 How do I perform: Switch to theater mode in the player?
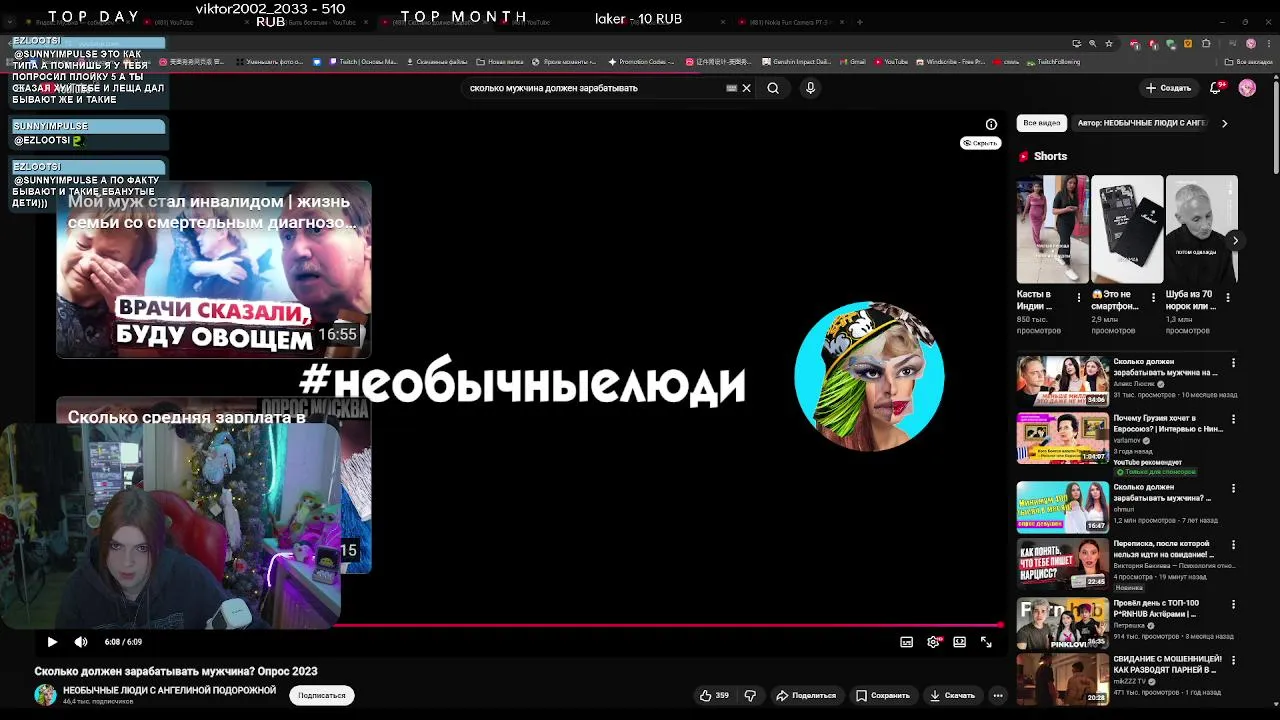point(960,642)
